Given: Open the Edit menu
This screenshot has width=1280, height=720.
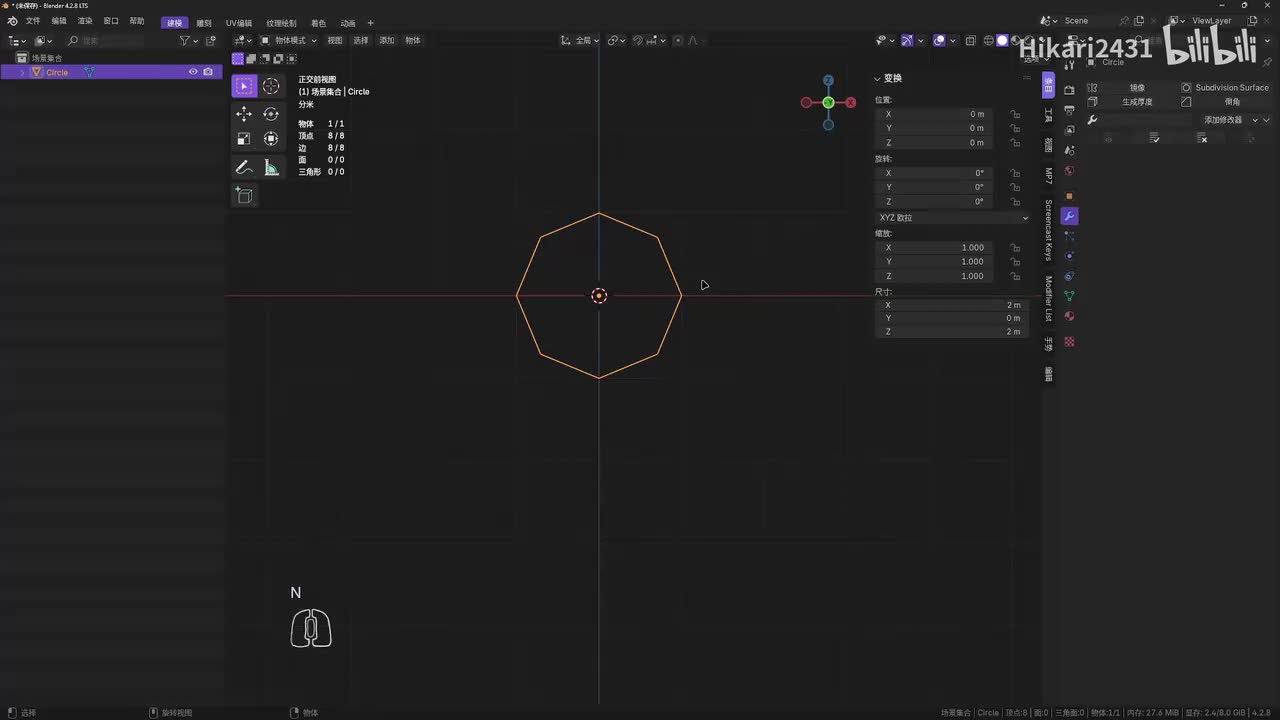Looking at the screenshot, I should 59,21.
